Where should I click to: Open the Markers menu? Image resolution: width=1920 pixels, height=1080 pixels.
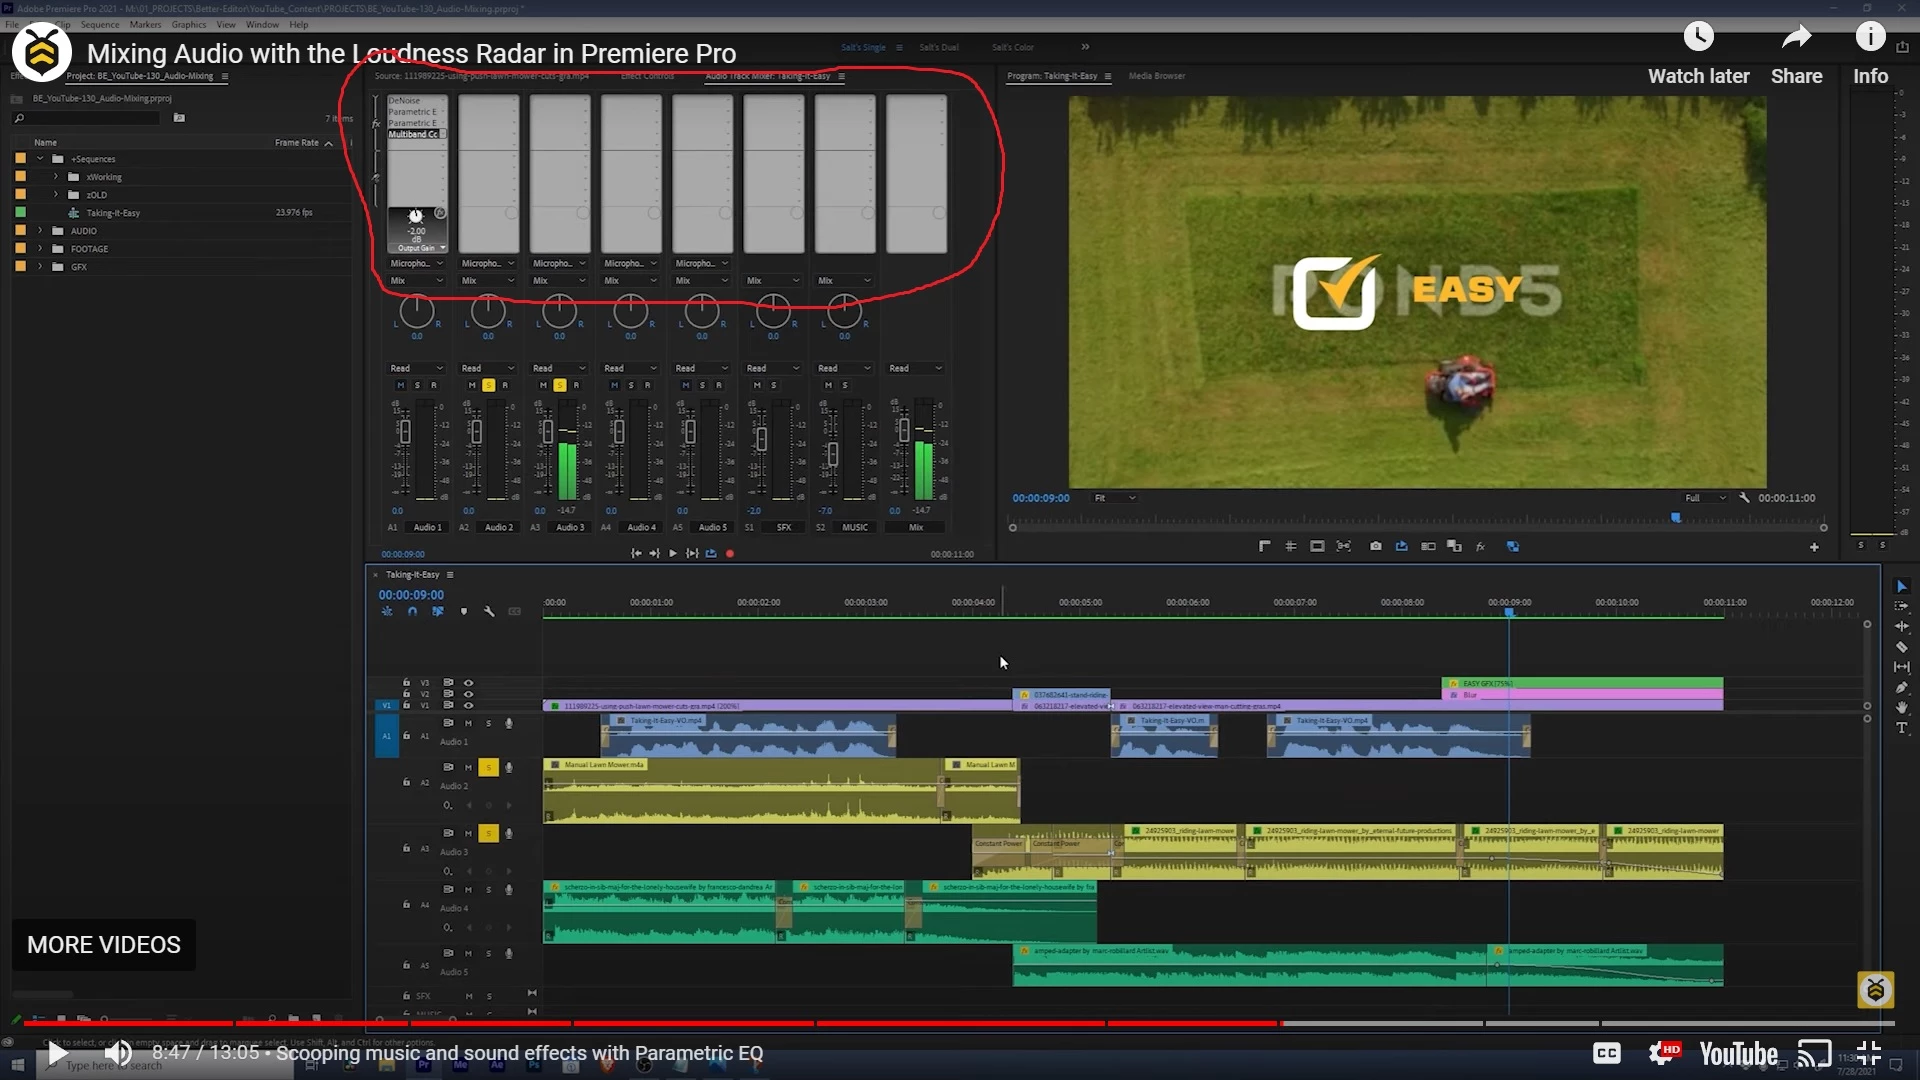(x=145, y=24)
